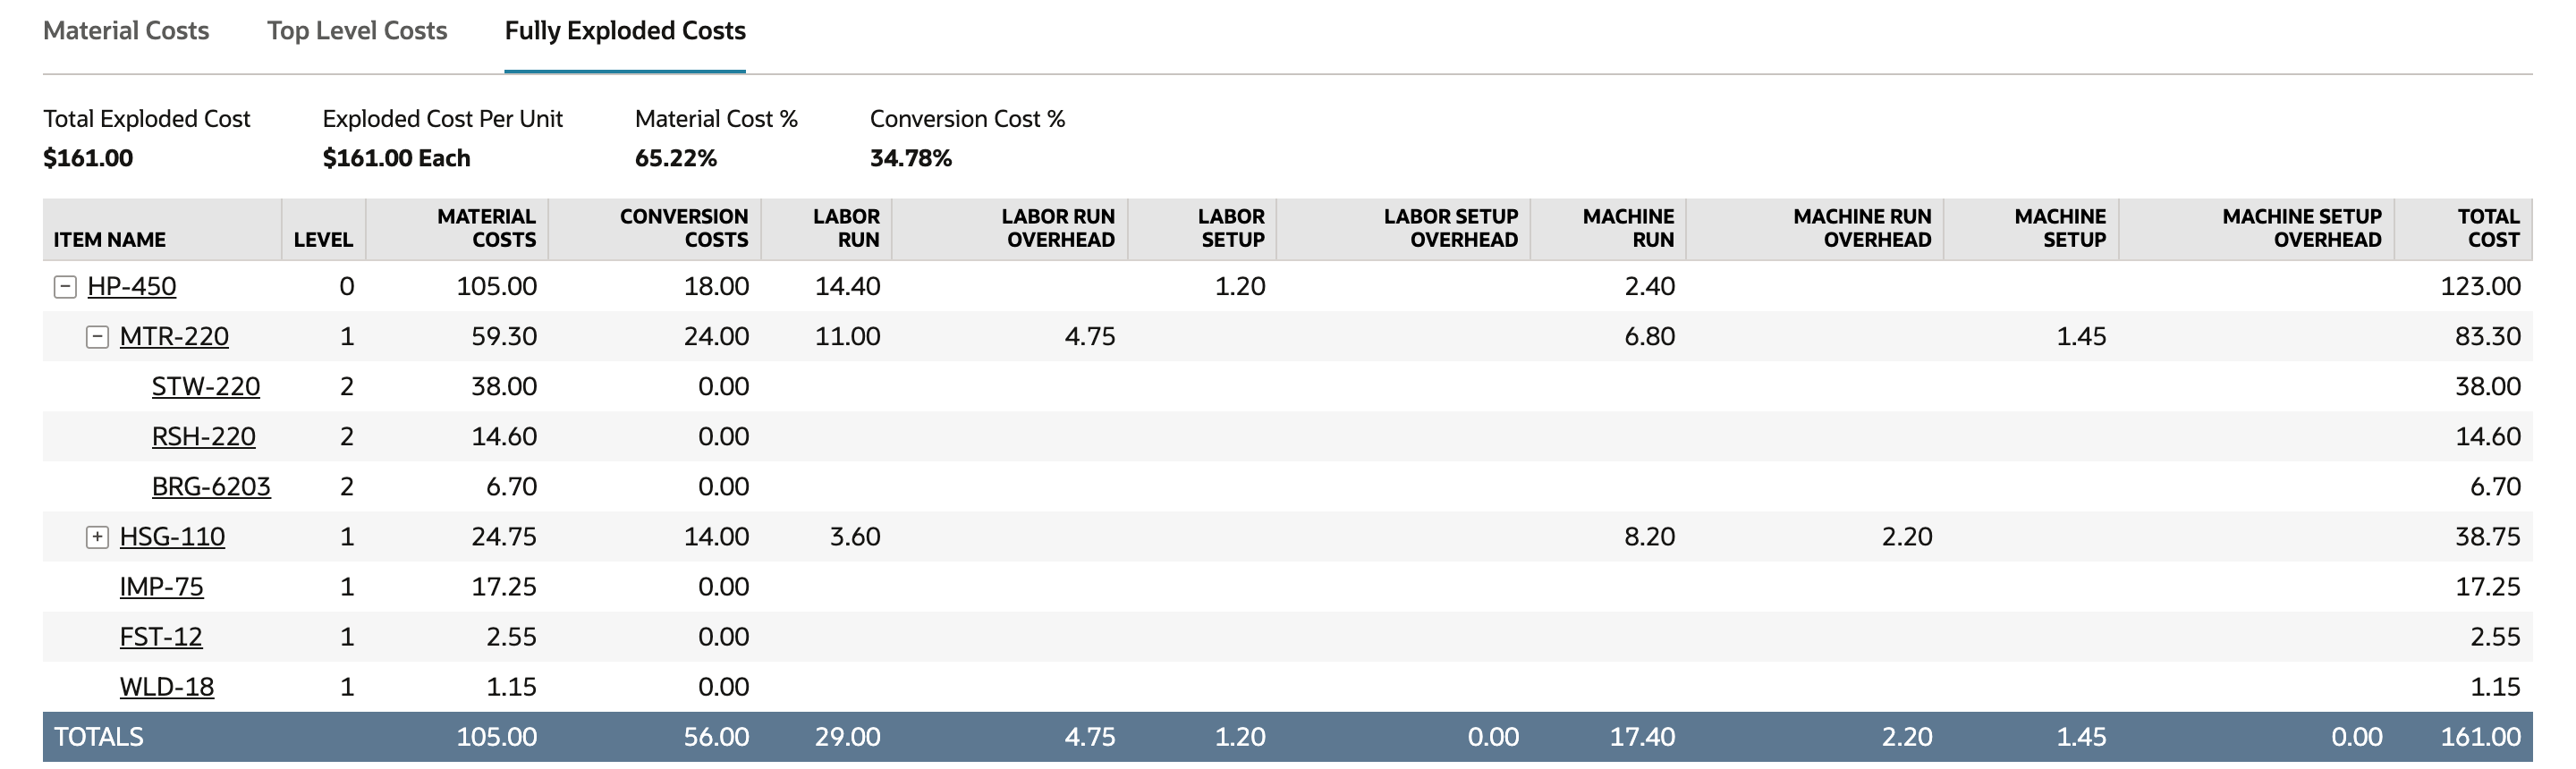Select the 34.78% Conversion Cost value
The image size is (2576, 769).
[x=911, y=158]
